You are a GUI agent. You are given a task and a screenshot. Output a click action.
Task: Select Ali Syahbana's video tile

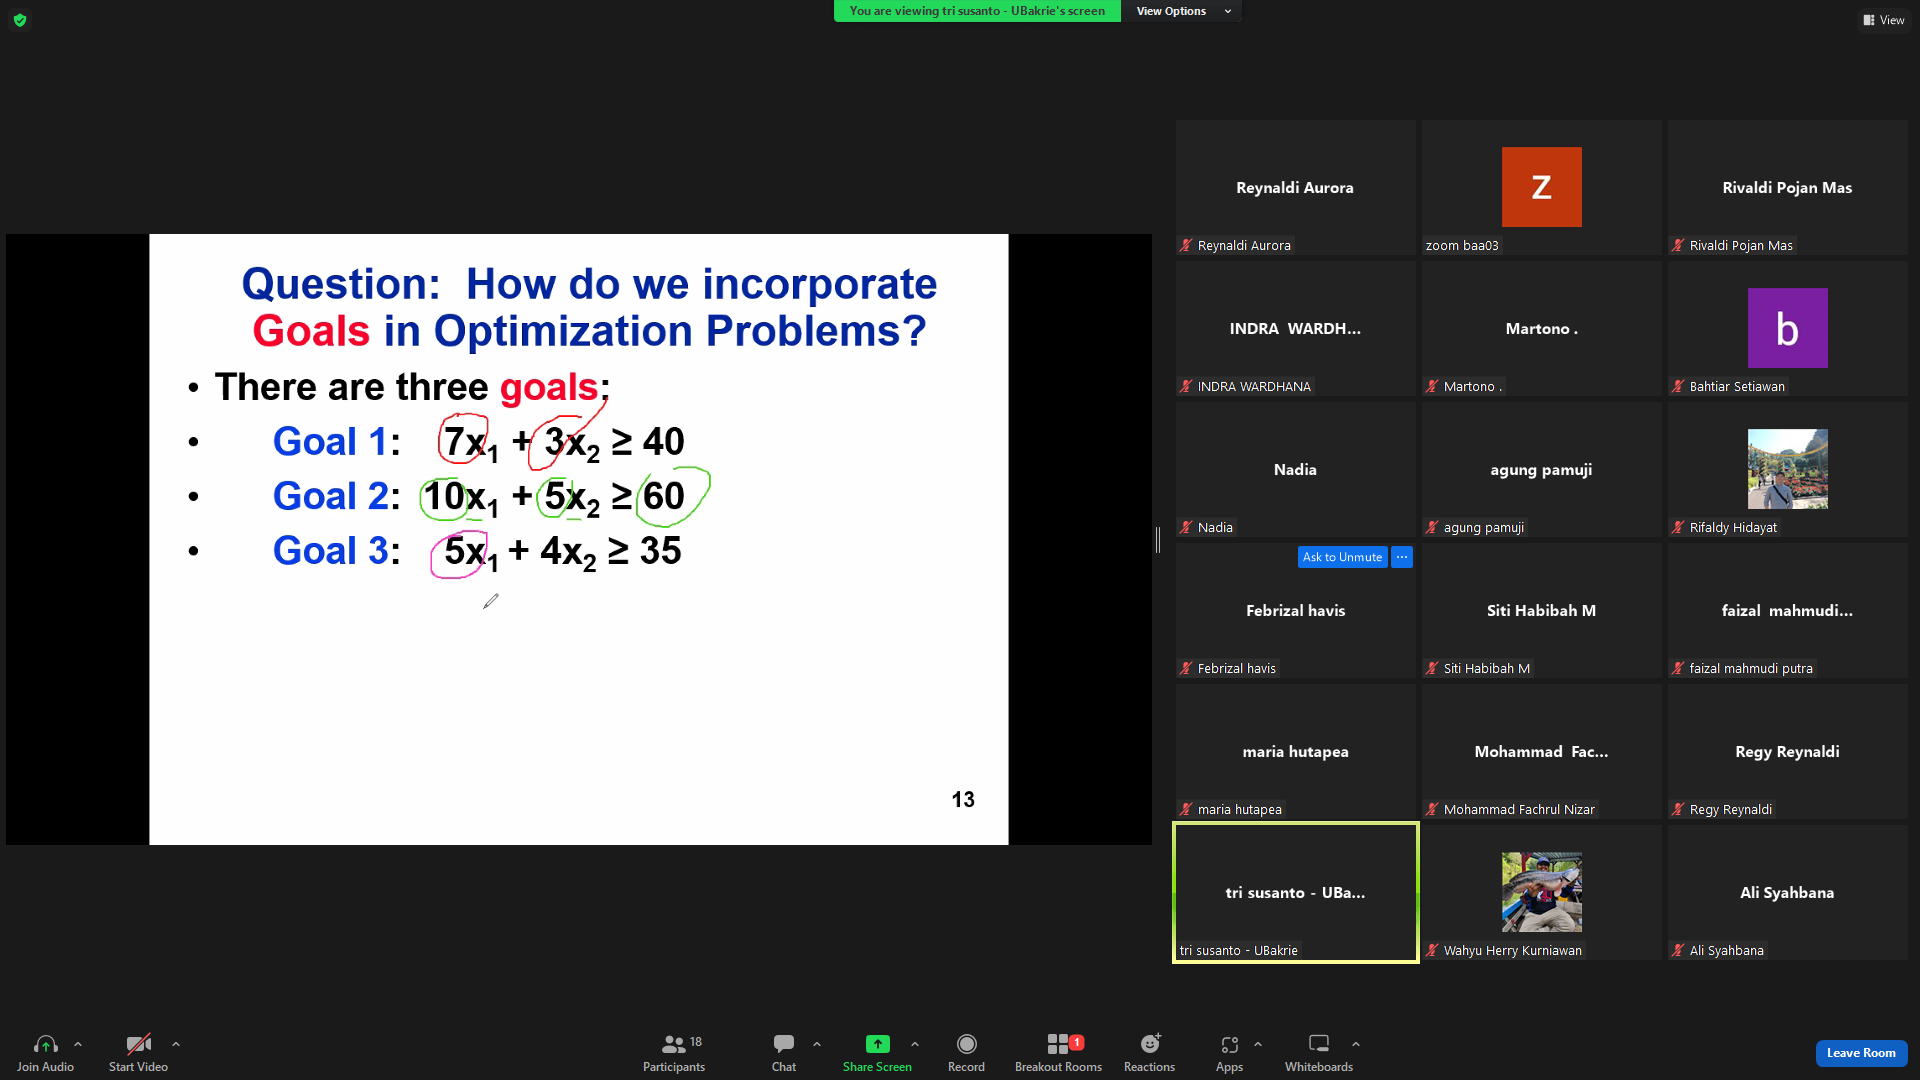(1787, 893)
